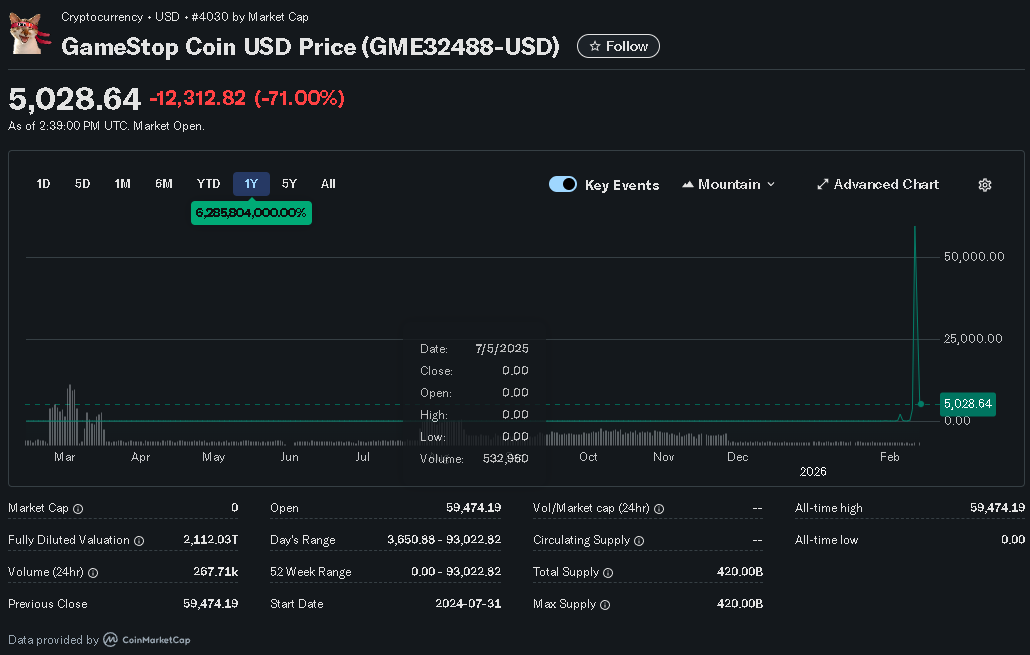Open the Mountain chart type dropdown
This screenshot has height=655, width=1030.
(728, 185)
